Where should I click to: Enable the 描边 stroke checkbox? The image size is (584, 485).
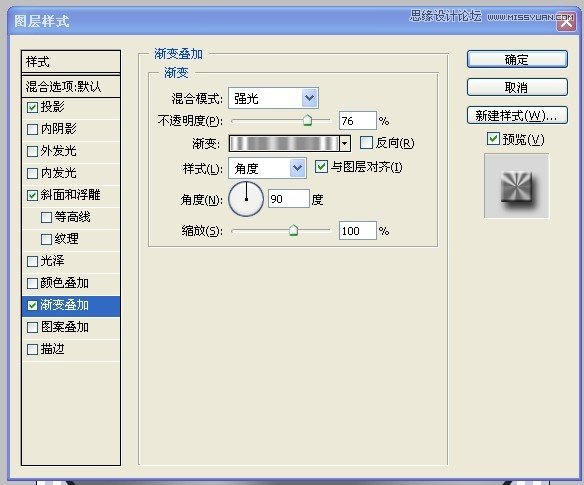32,350
